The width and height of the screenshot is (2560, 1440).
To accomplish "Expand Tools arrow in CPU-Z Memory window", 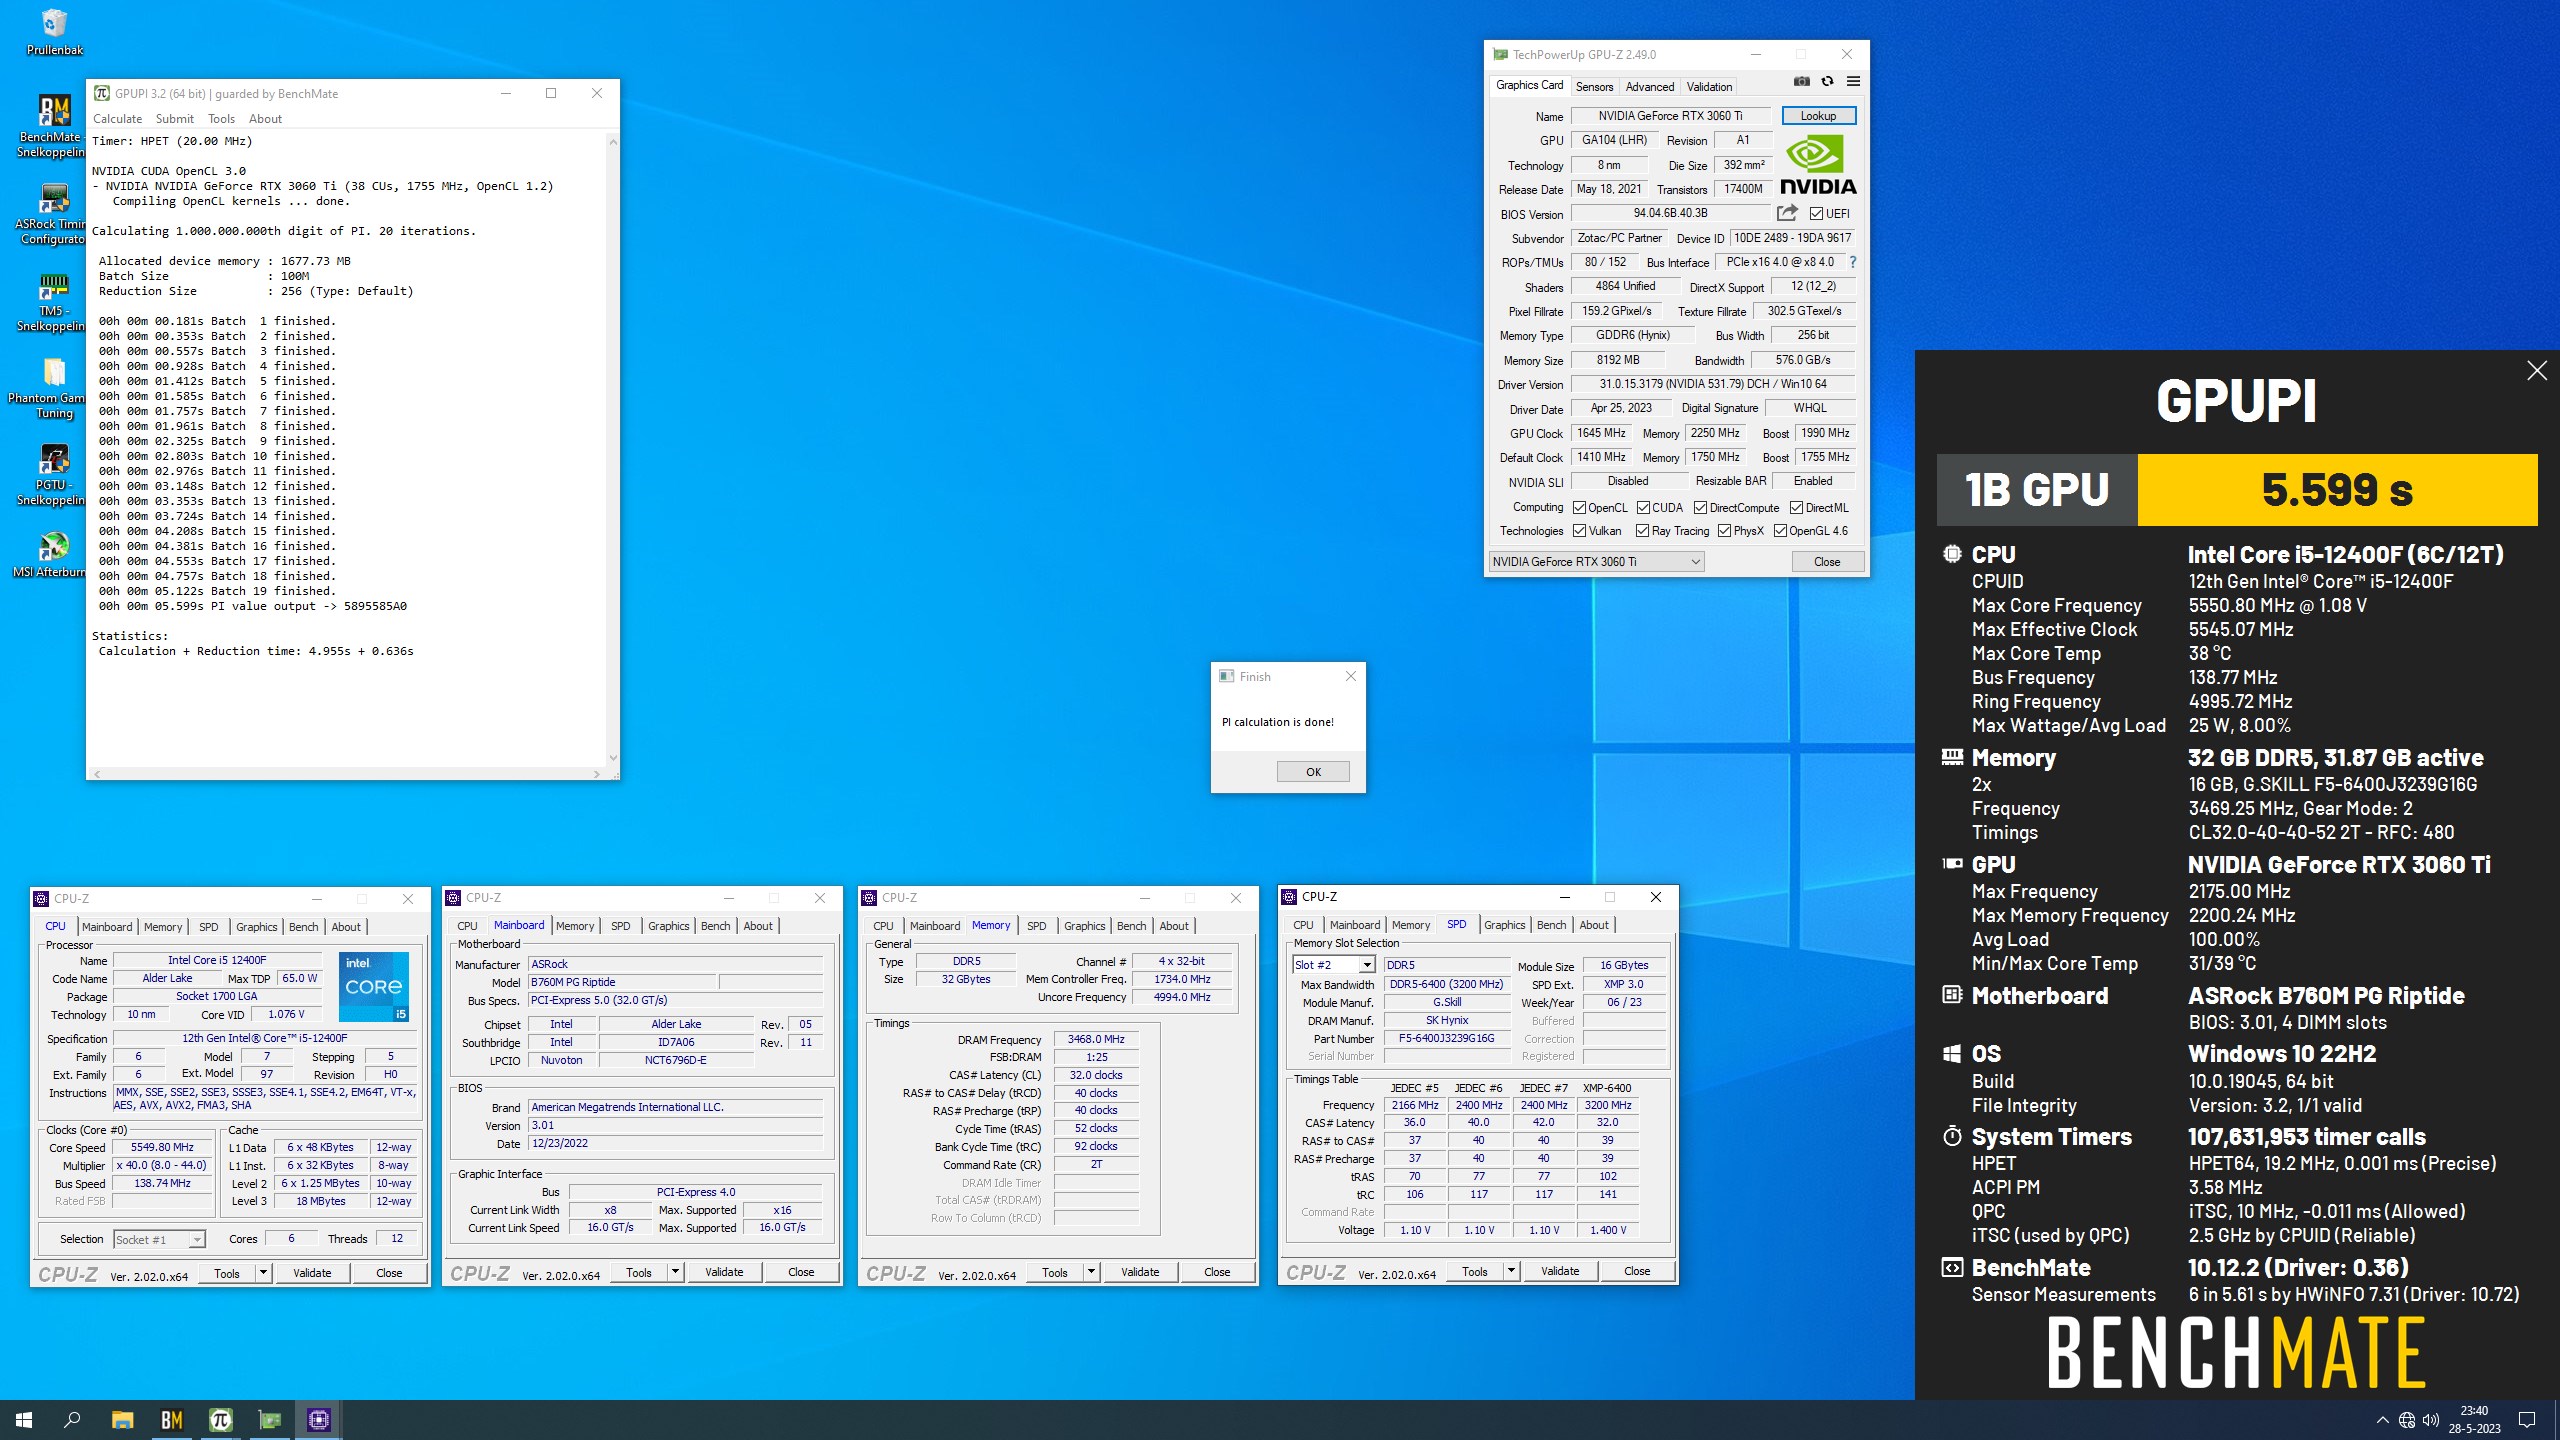I will [x=1091, y=1272].
